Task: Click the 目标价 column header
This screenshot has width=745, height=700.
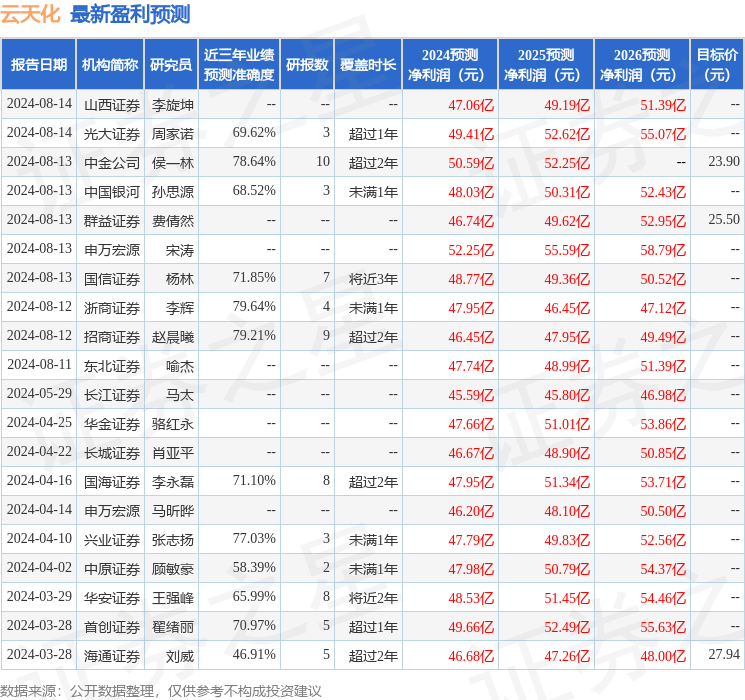Action: 717,65
